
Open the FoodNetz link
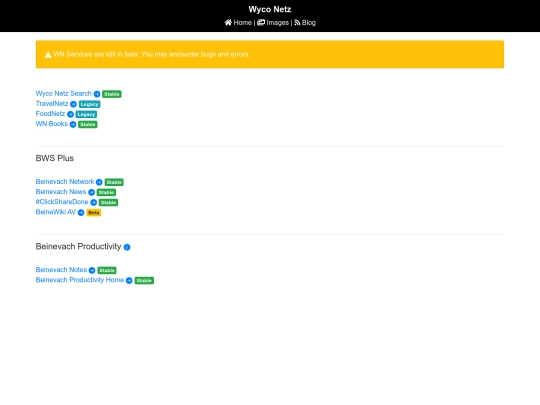pos(50,114)
